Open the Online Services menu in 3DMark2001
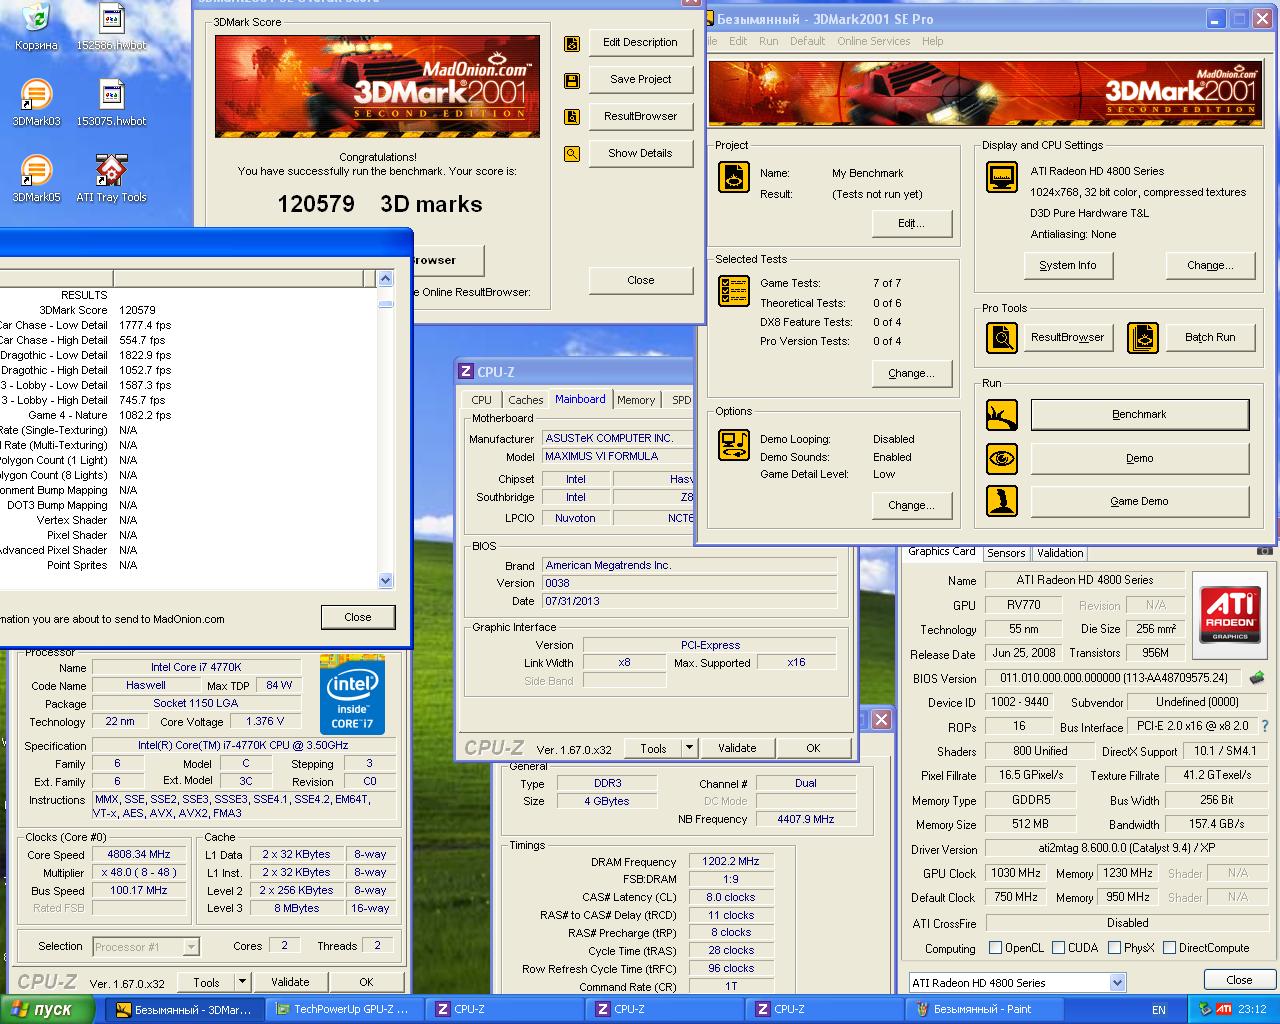1280x1024 pixels. coord(874,41)
